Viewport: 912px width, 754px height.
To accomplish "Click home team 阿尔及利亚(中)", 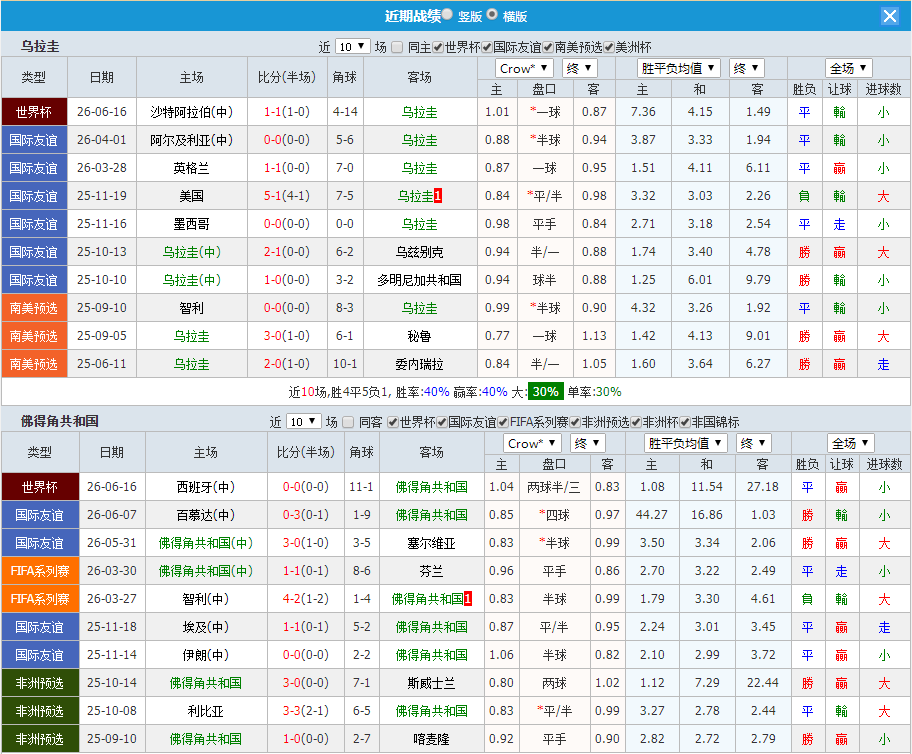I will coord(191,140).
